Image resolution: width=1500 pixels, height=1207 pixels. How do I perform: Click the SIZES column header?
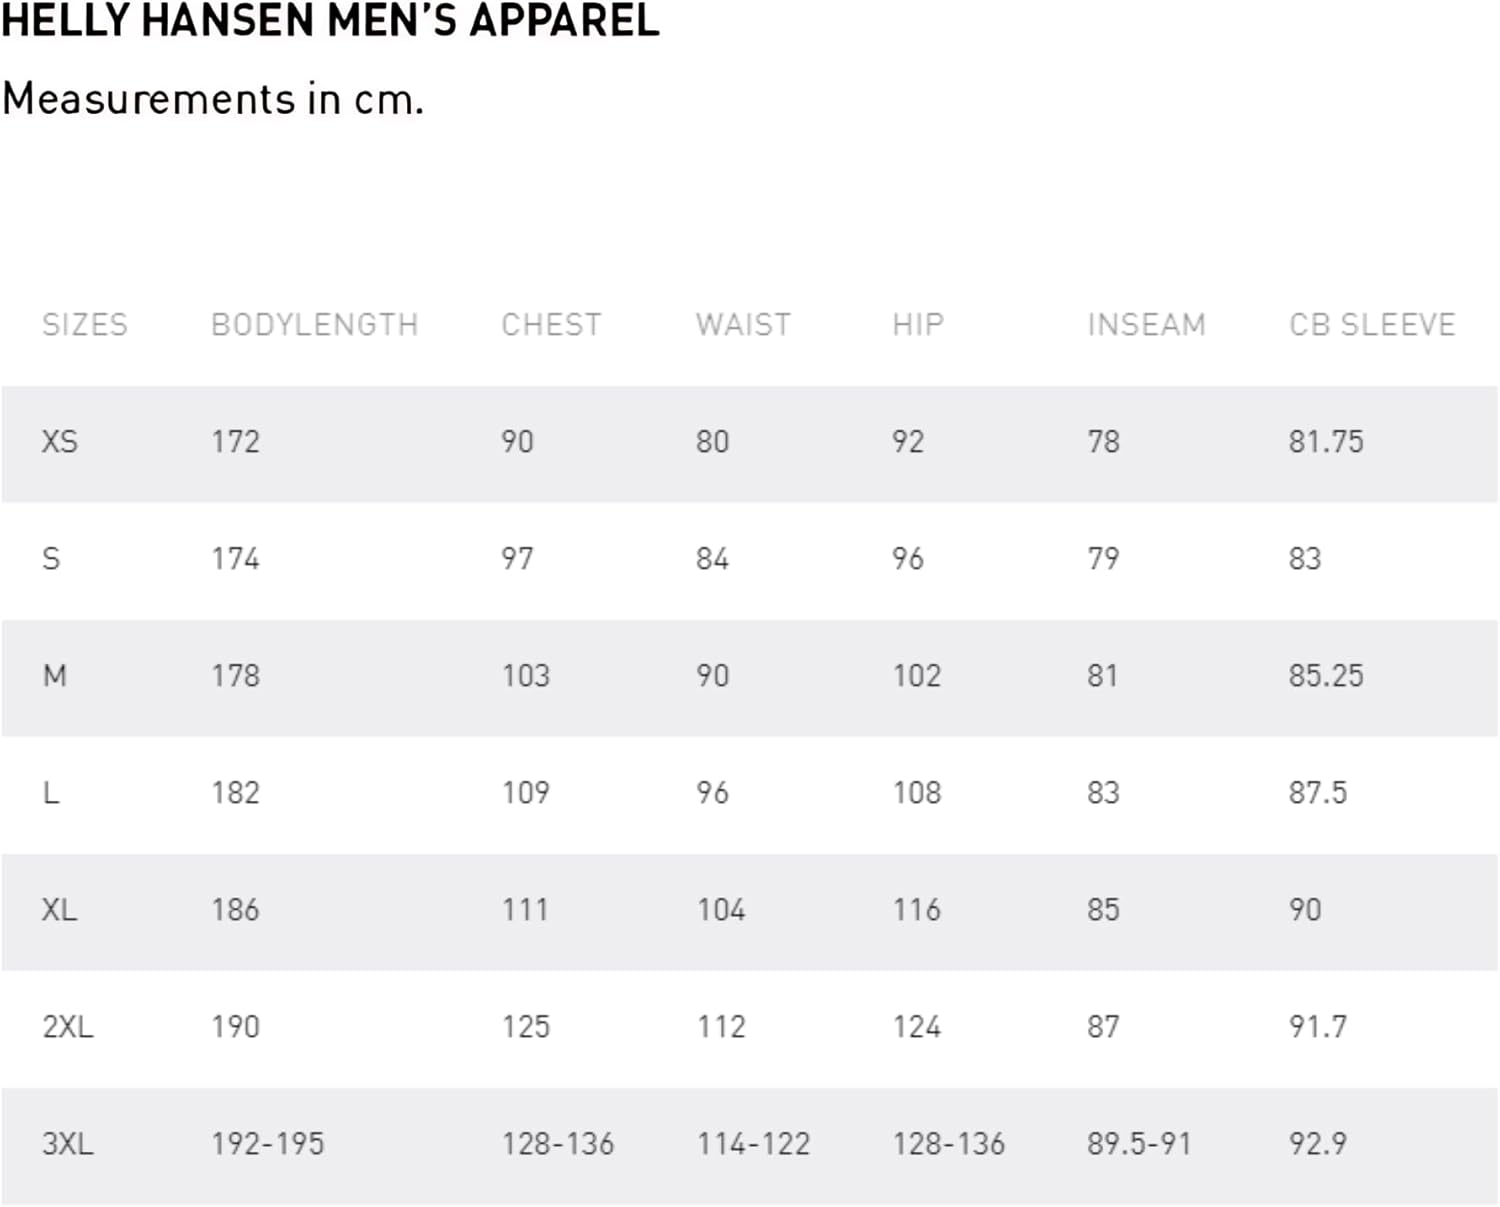(85, 325)
